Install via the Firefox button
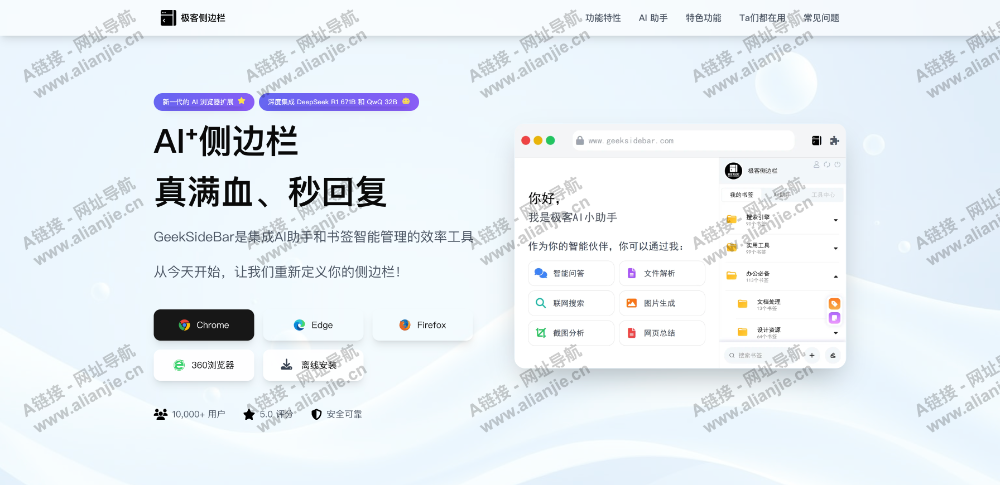The image size is (1000, 485). (423, 325)
